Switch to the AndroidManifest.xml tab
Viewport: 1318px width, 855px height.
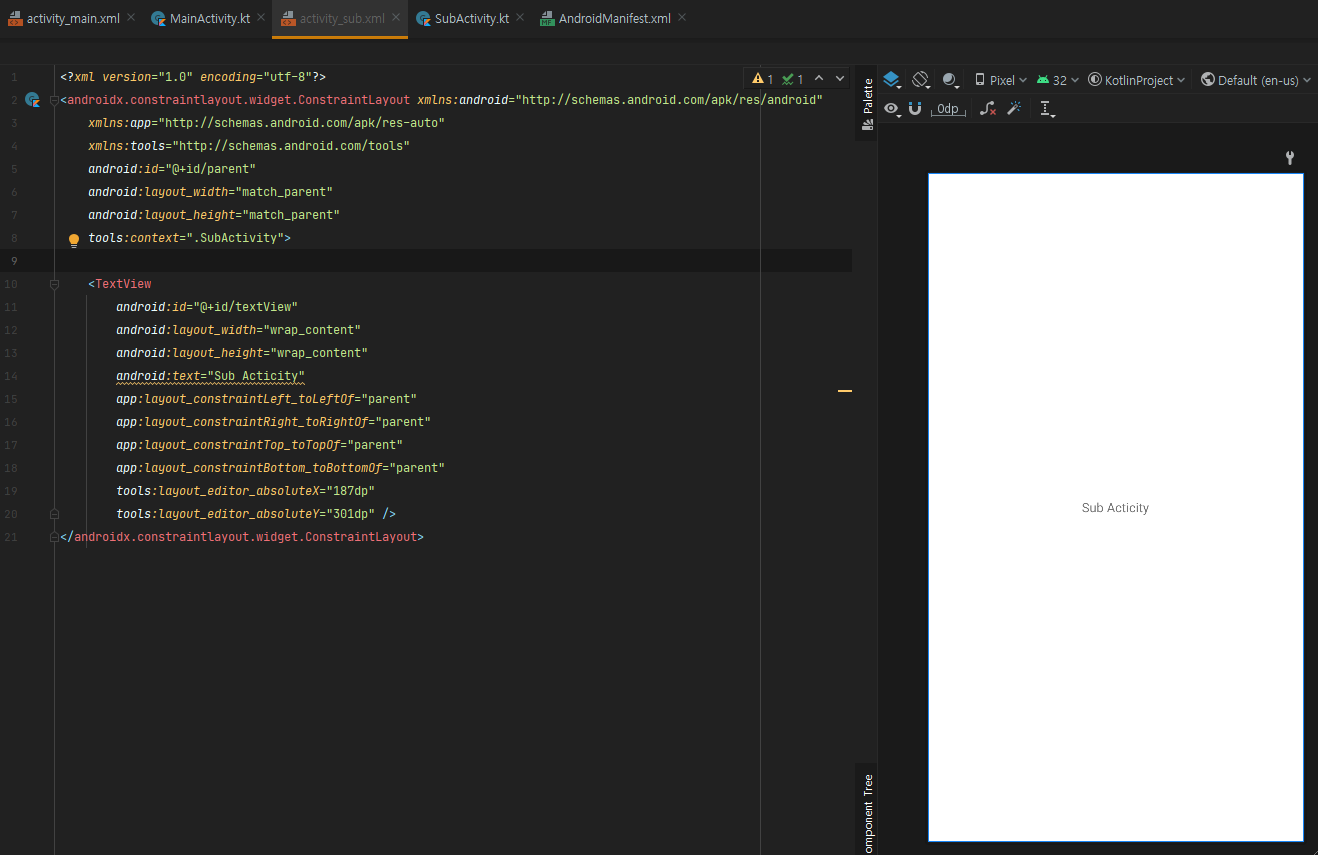(x=614, y=19)
